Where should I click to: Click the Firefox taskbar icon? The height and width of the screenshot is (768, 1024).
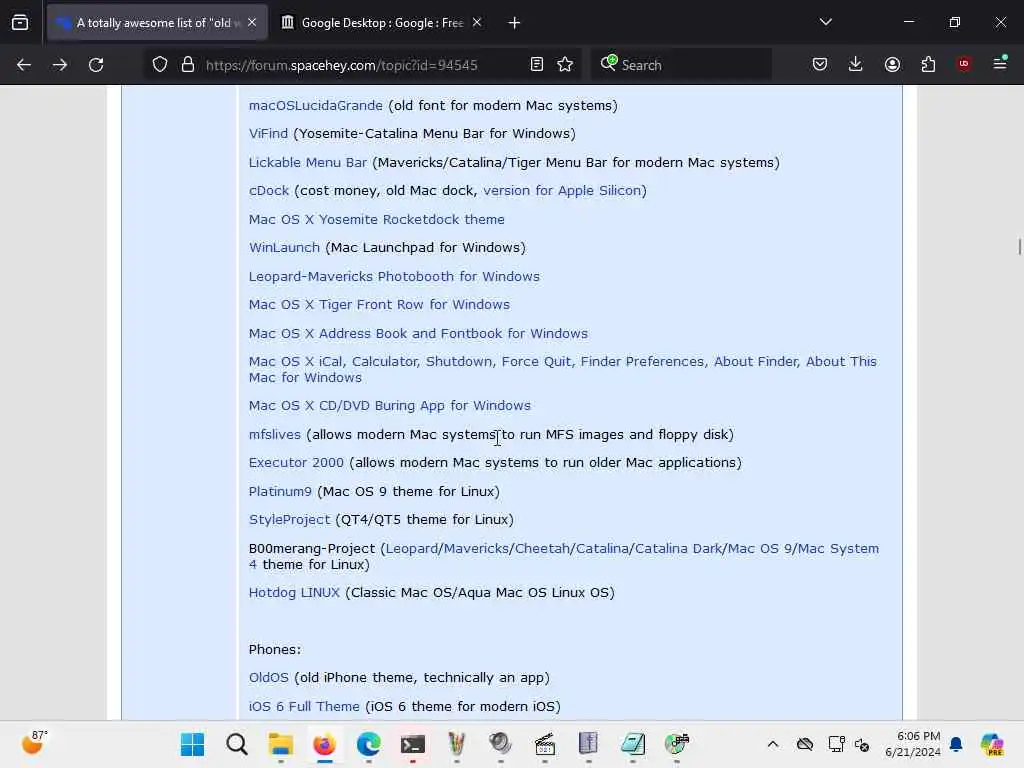coord(325,744)
